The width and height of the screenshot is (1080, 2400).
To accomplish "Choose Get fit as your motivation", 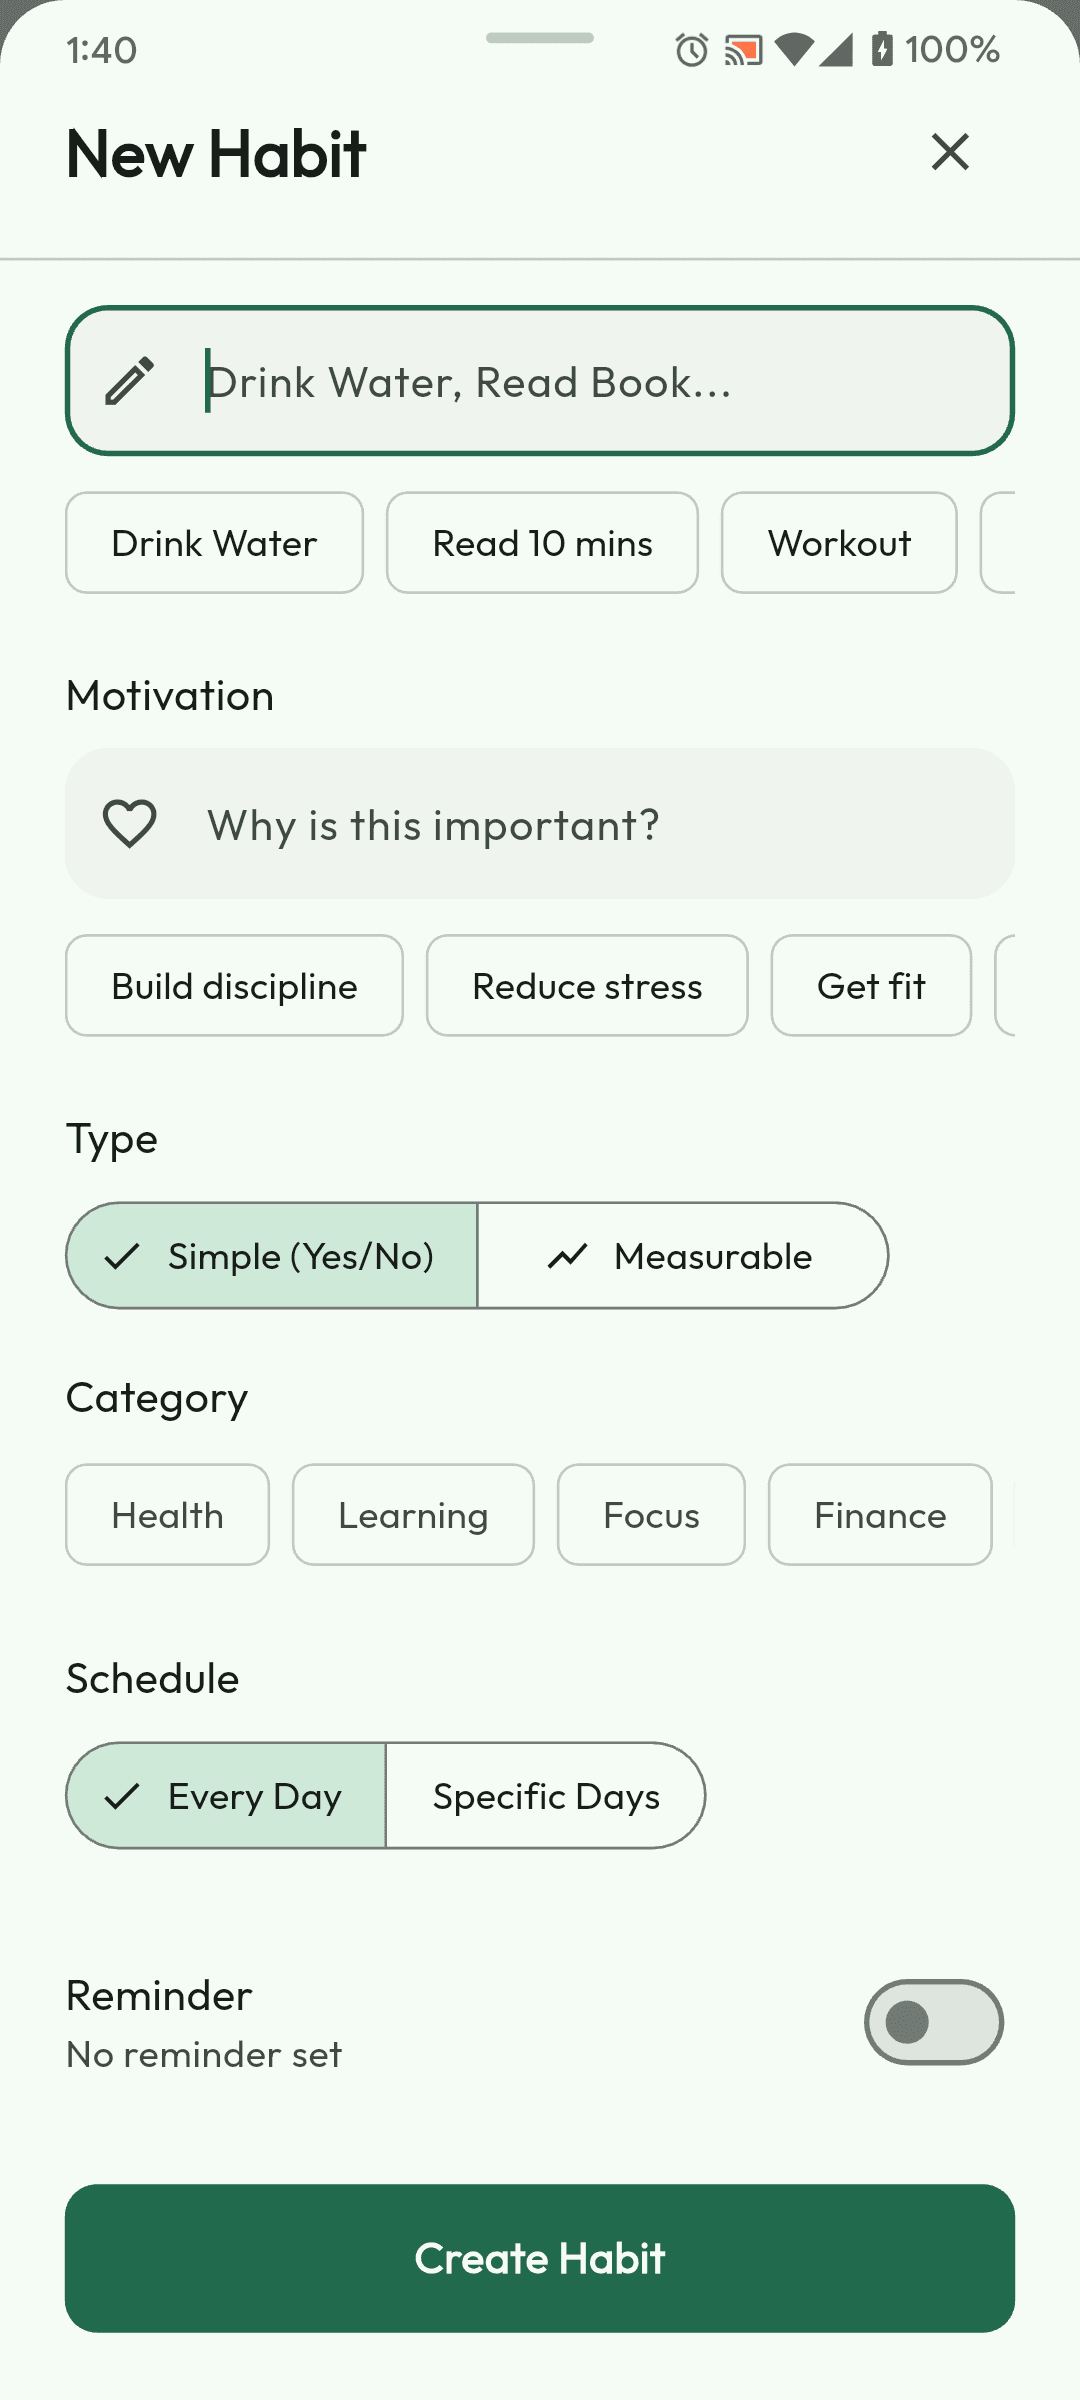I will tap(871, 985).
